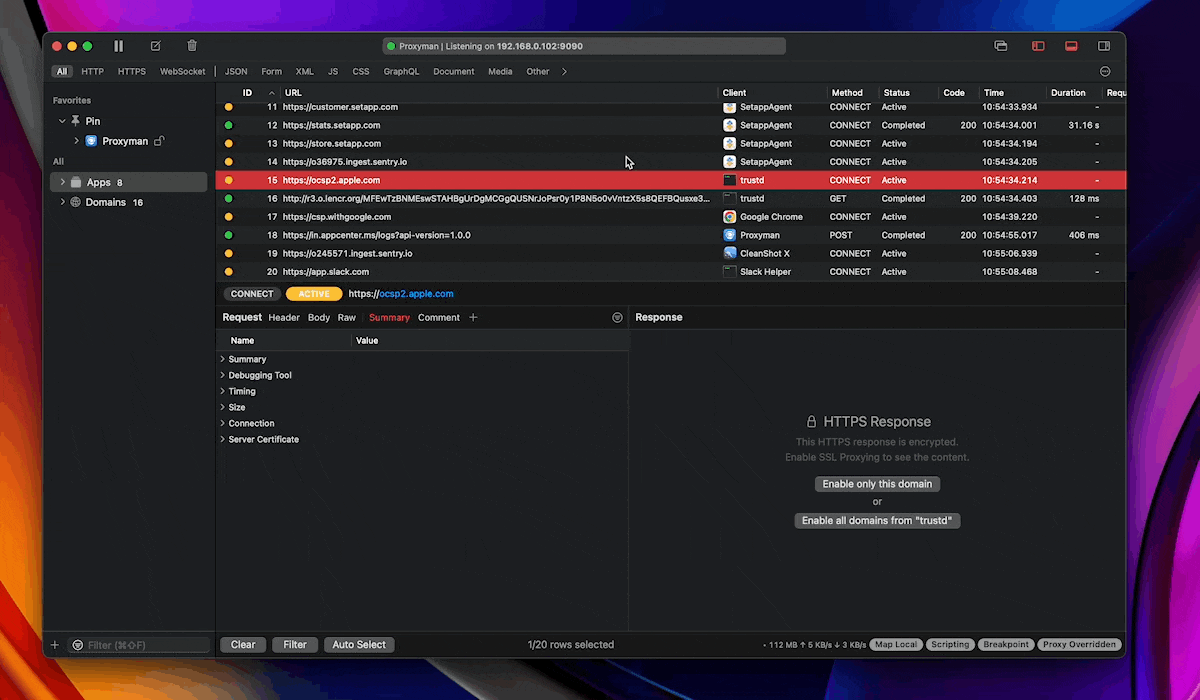Click the Clear button
The height and width of the screenshot is (700, 1200).
pyautogui.click(x=243, y=645)
